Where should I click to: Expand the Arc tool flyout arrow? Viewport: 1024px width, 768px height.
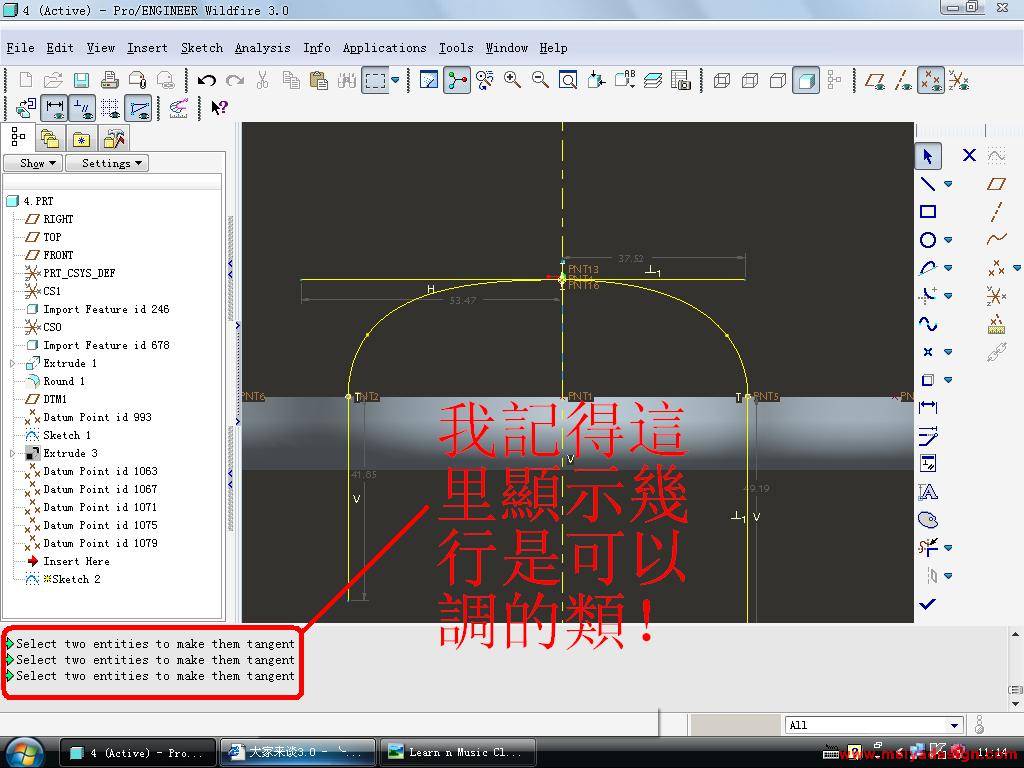(948, 268)
